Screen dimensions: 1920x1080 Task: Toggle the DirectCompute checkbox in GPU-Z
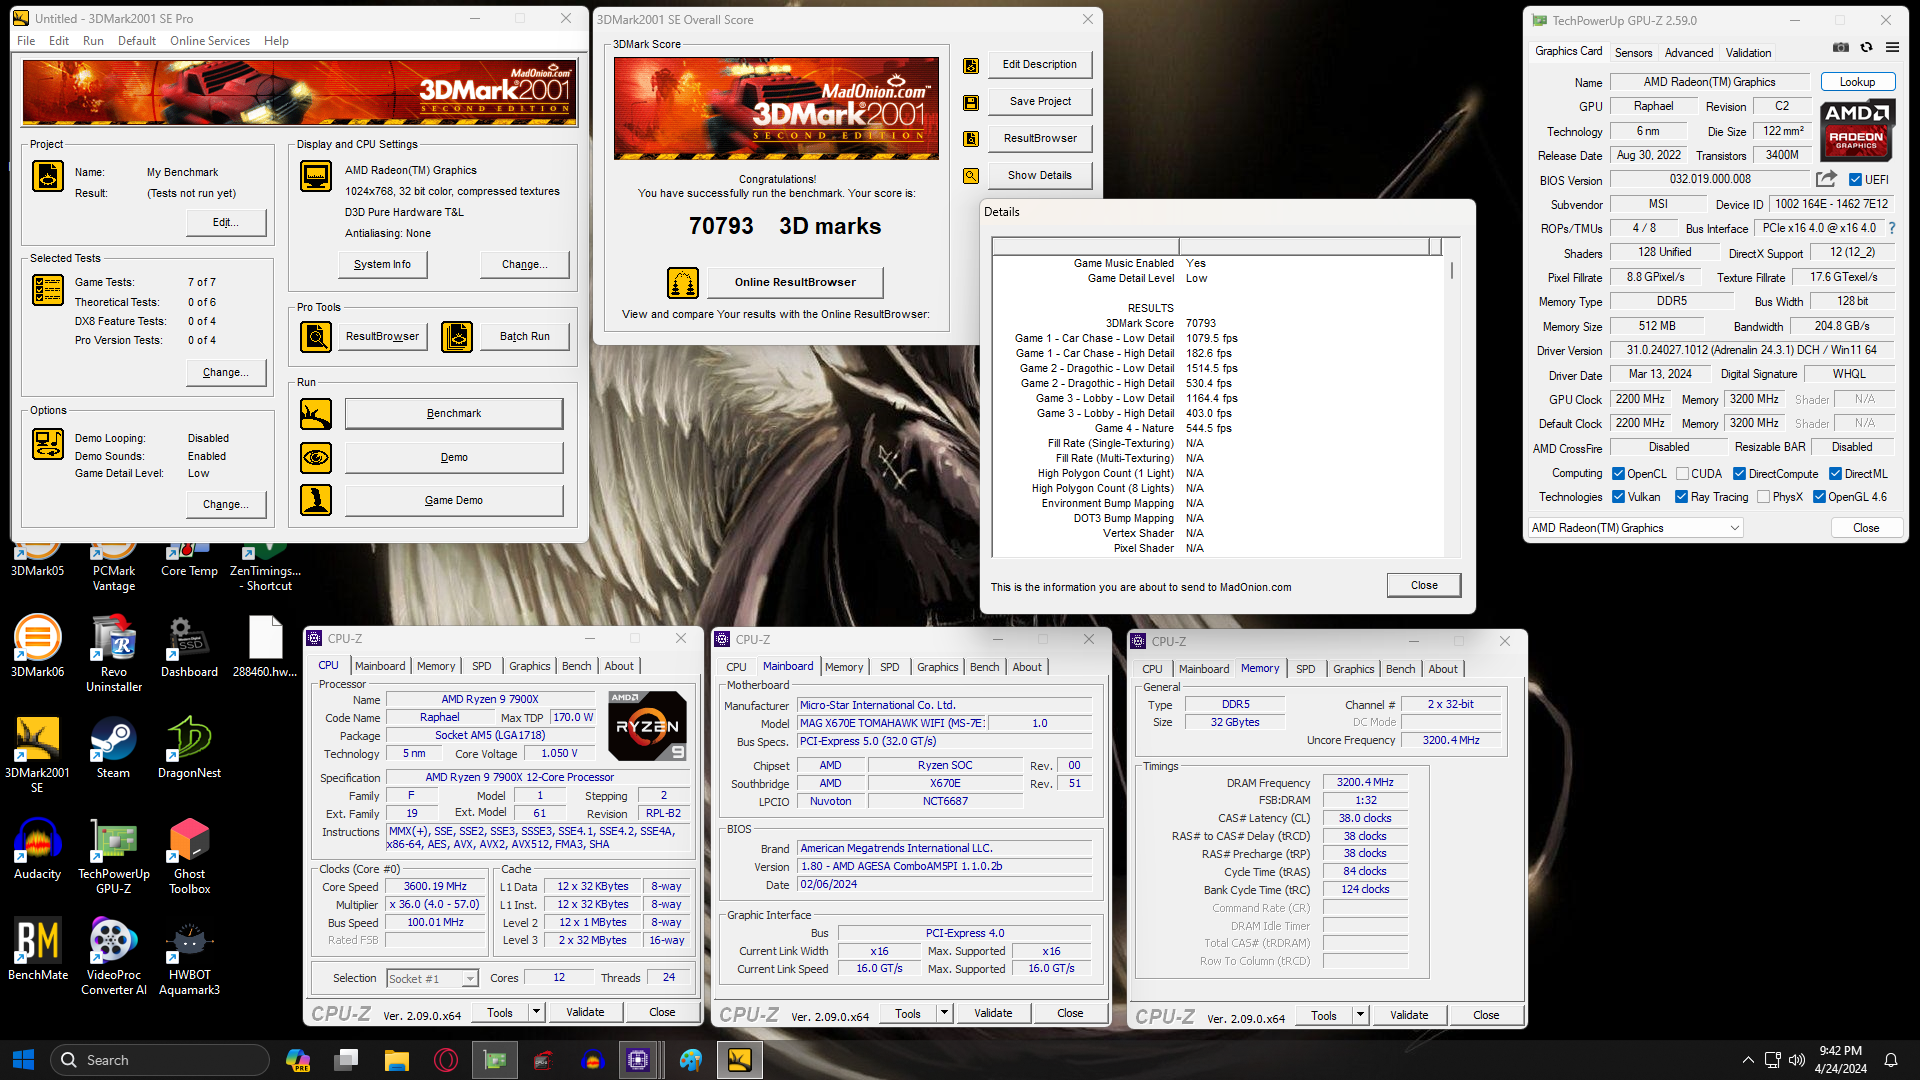pos(1740,474)
